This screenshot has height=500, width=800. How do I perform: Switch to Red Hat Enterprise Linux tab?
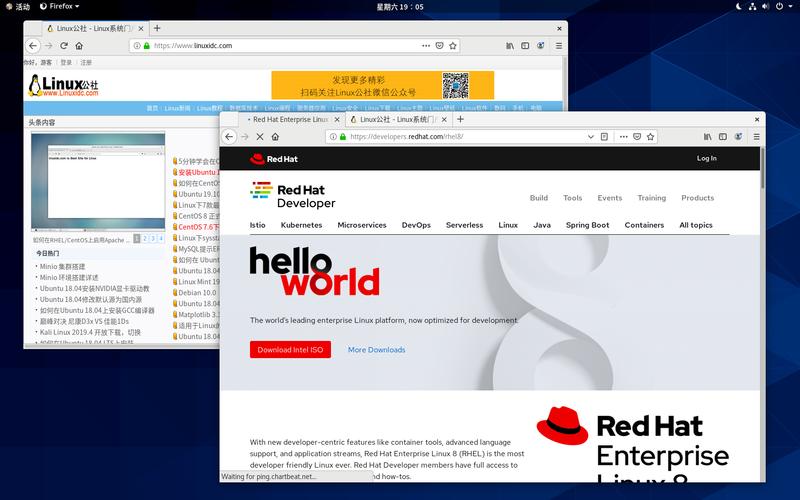click(x=290, y=119)
